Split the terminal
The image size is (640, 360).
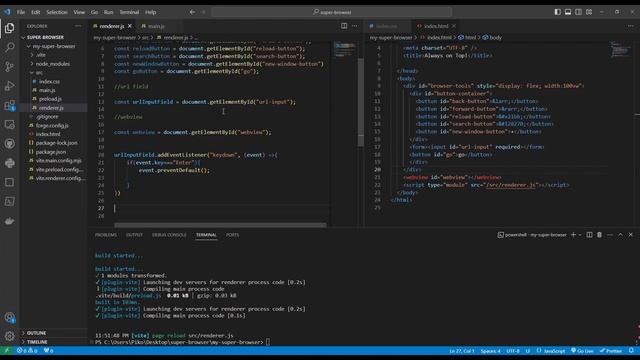coord(589,235)
